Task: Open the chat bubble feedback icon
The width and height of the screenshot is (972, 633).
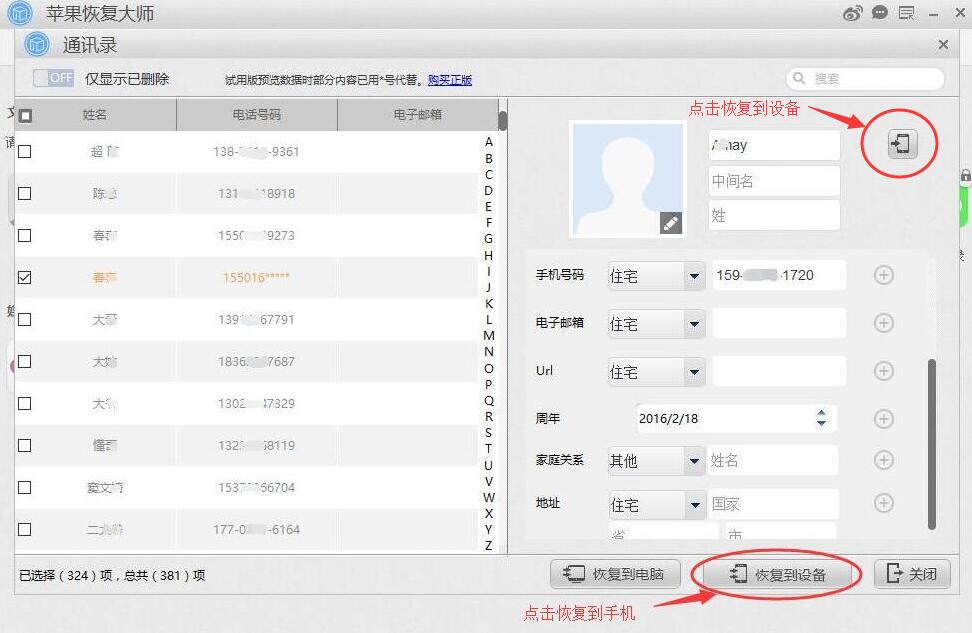Action: coord(880,13)
